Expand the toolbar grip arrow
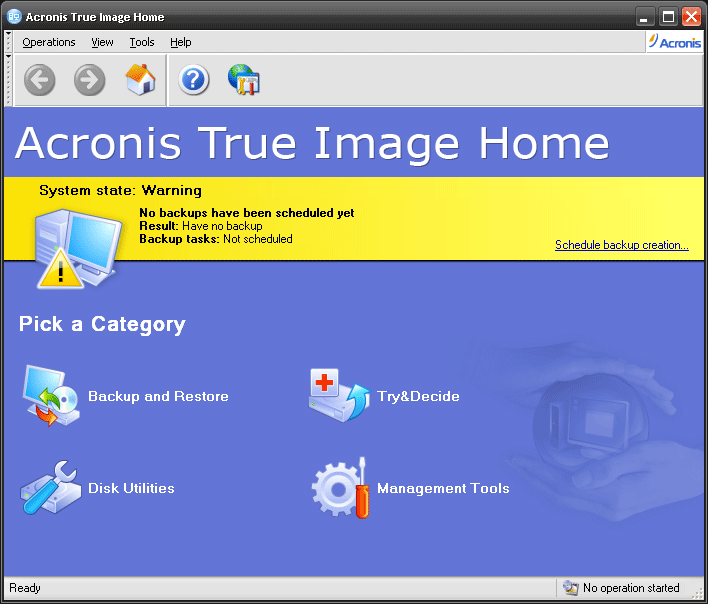This screenshot has height=604, width=708. [x=8, y=56]
